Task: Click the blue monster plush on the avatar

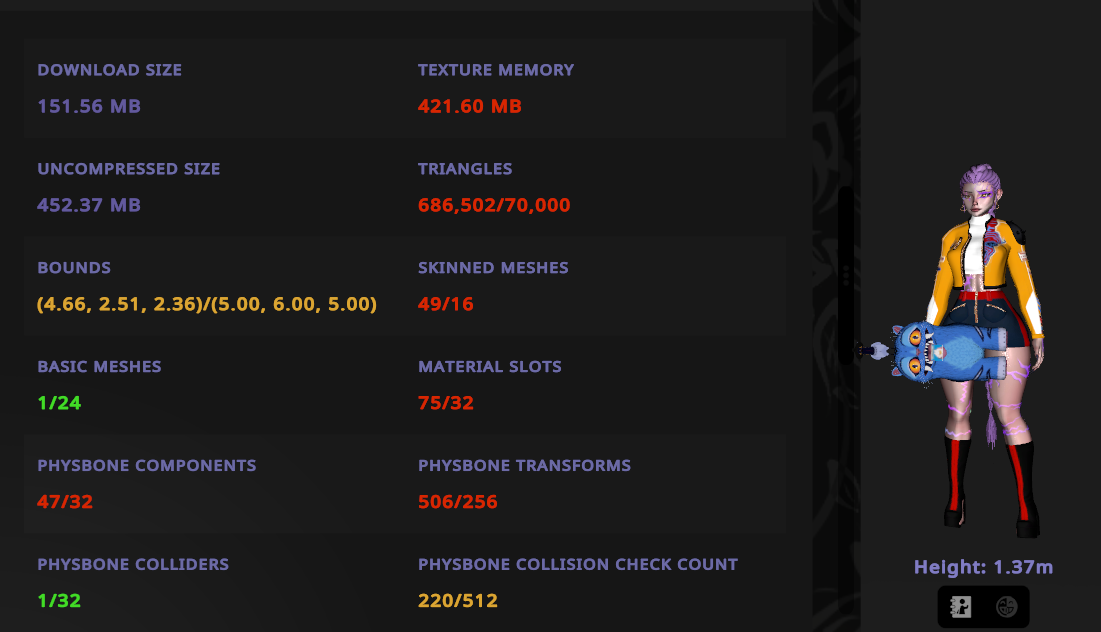Action: [x=950, y=352]
